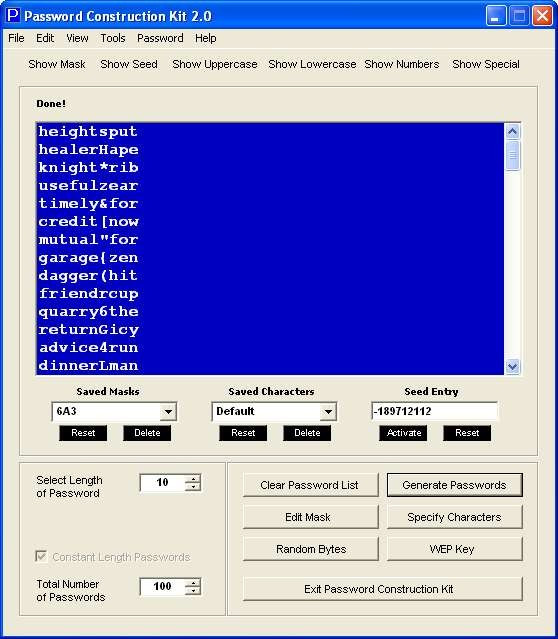Decrease total number of passwords stepper
The height and width of the screenshot is (639, 558).
tap(193, 591)
